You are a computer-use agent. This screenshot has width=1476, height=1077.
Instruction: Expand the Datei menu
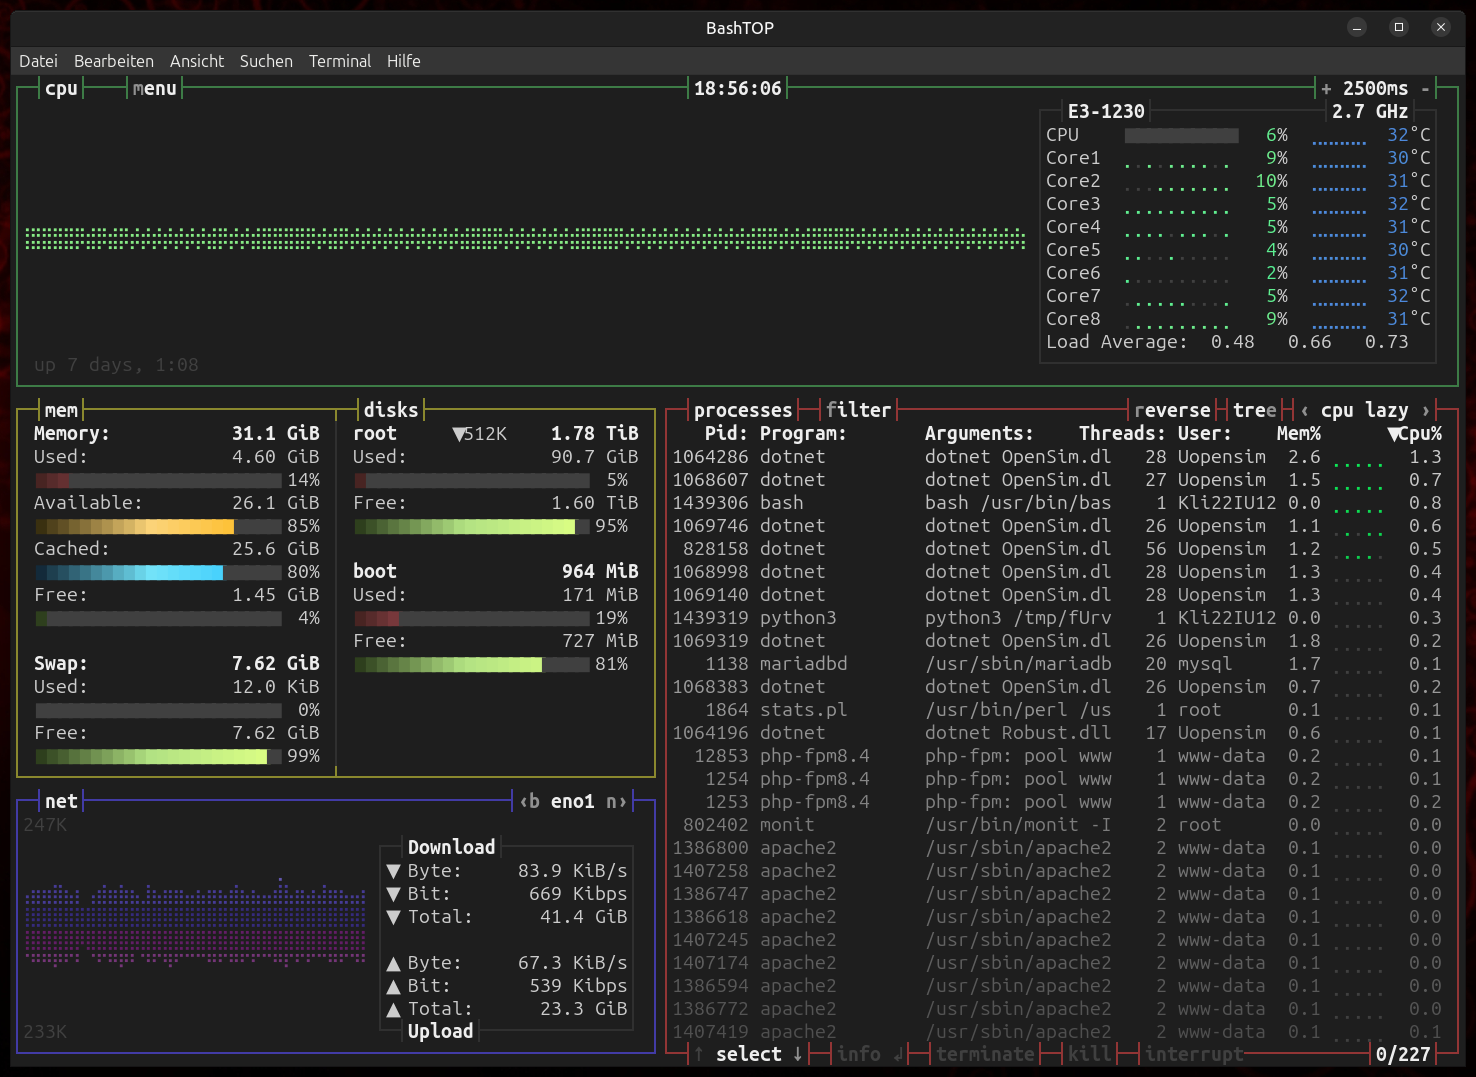point(38,61)
